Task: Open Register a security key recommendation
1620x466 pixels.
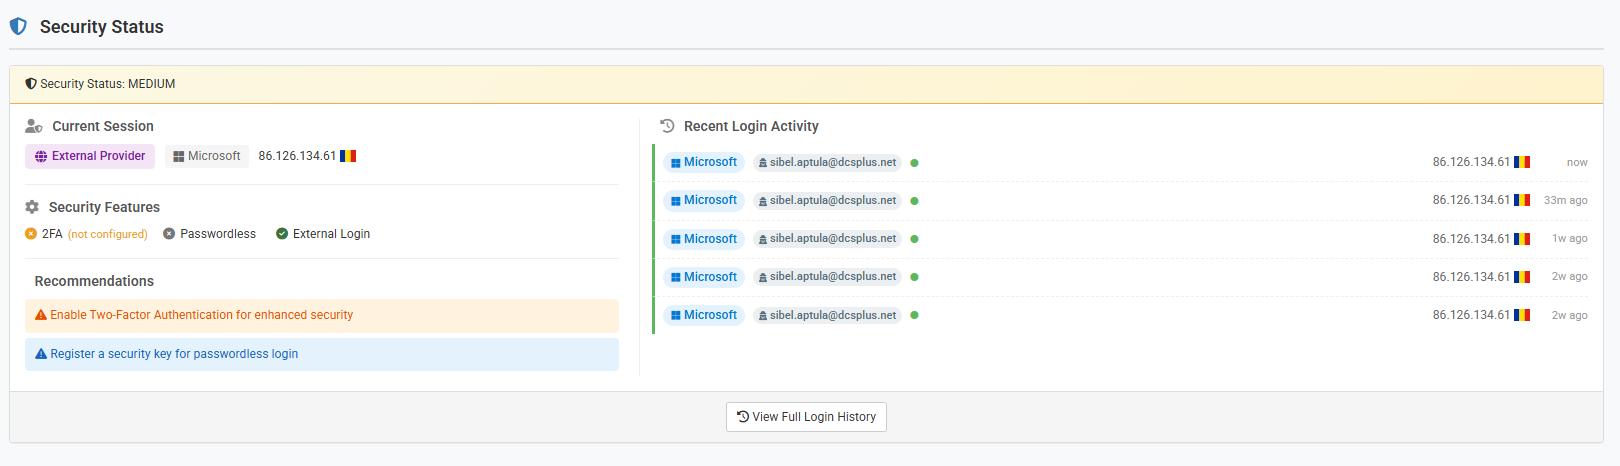Action: (x=322, y=354)
